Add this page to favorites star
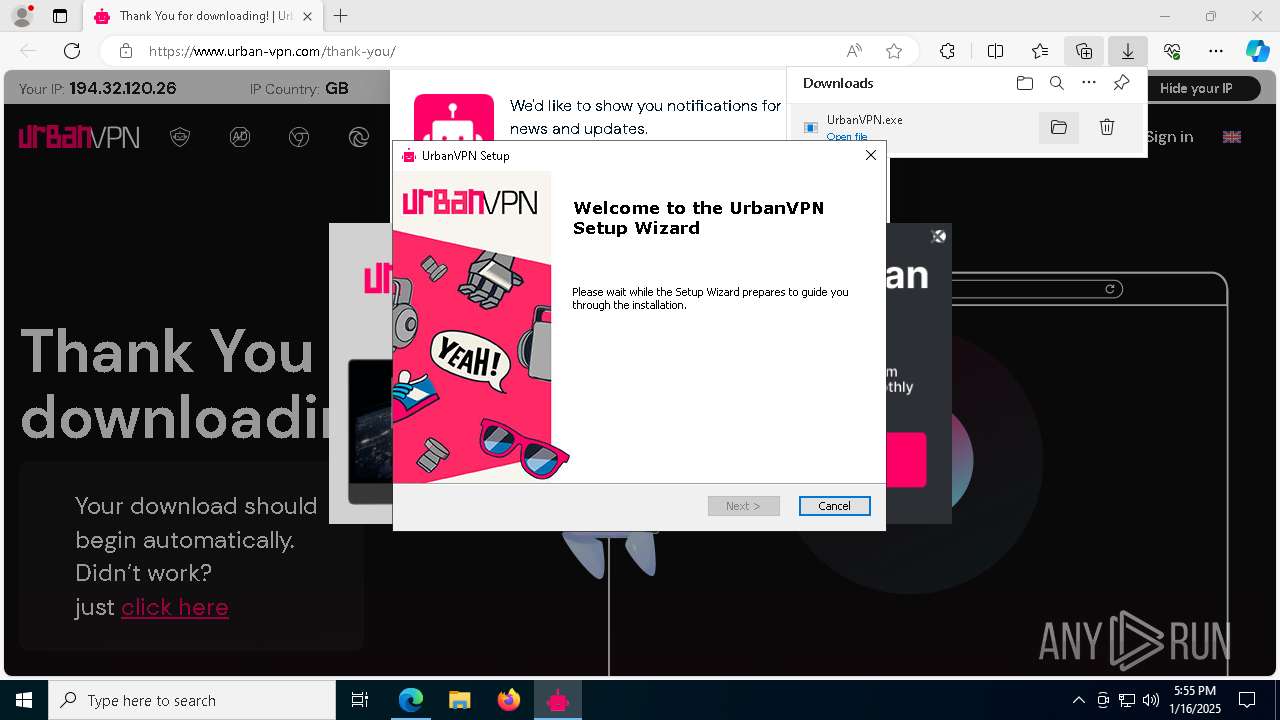Screen dimensions: 1280x720 (894, 51)
